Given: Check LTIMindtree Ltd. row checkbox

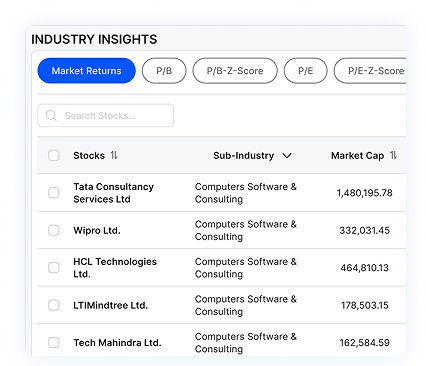Looking at the screenshot, I should click(x=54, y=305).
